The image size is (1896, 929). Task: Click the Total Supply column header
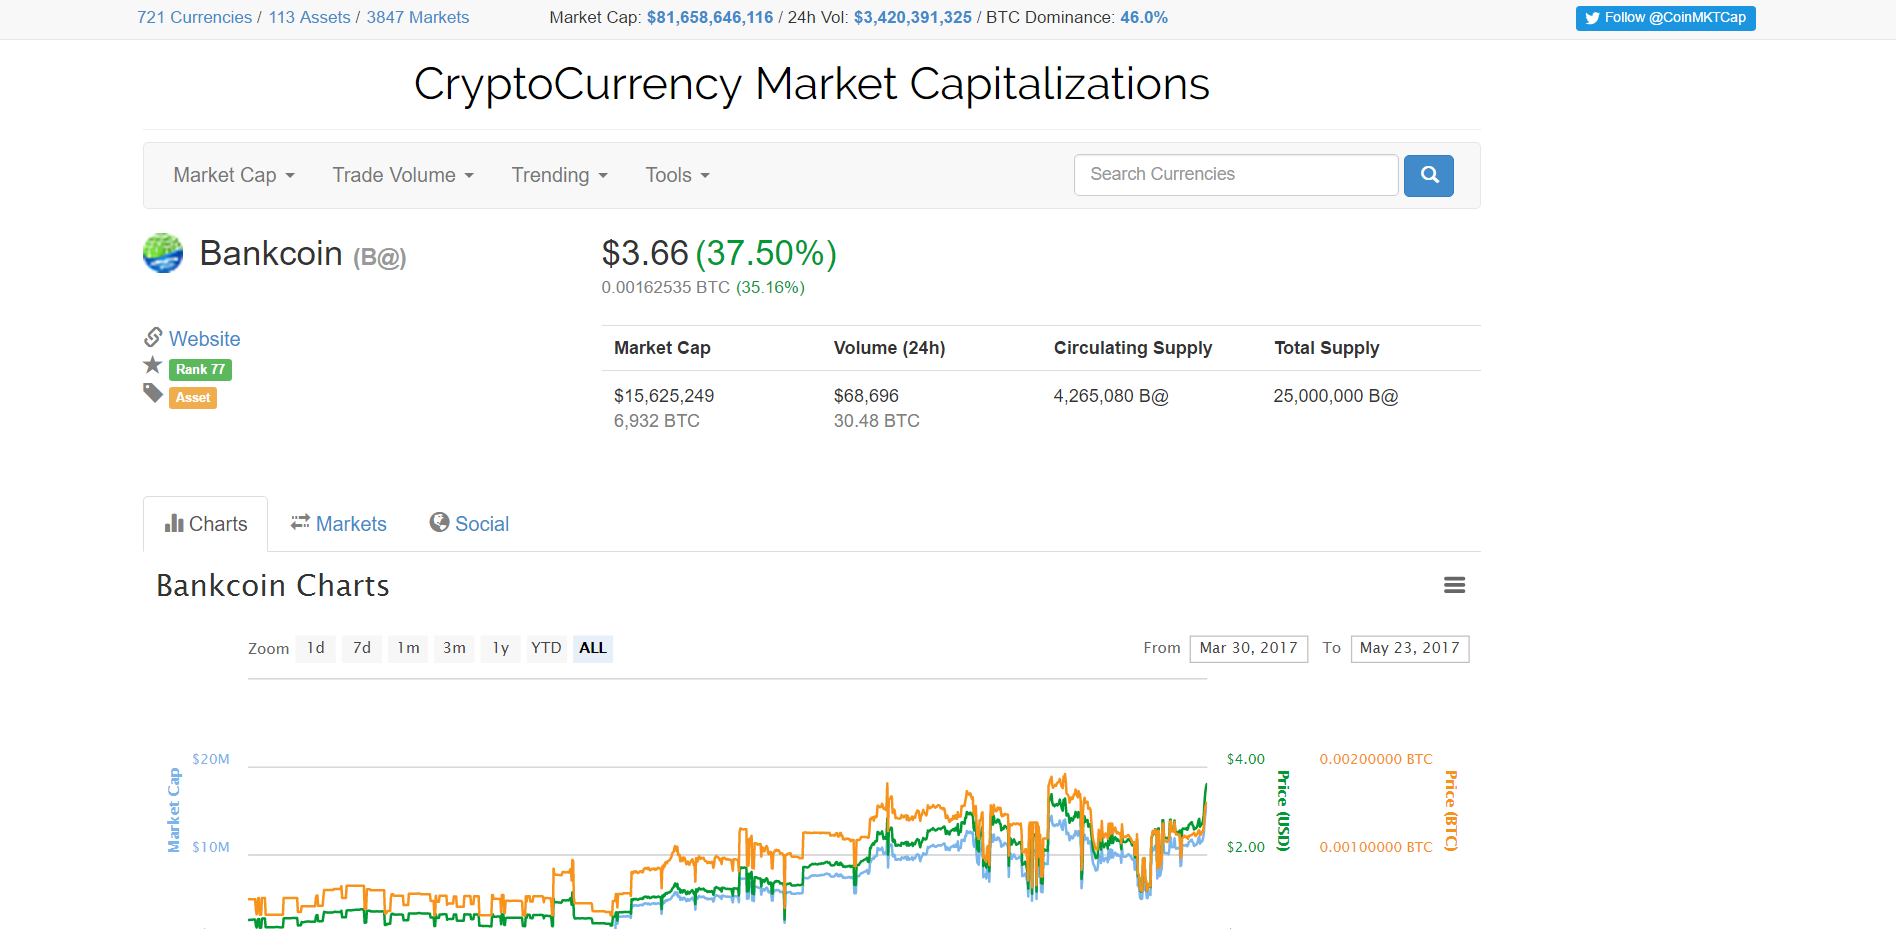point(1327,348)
